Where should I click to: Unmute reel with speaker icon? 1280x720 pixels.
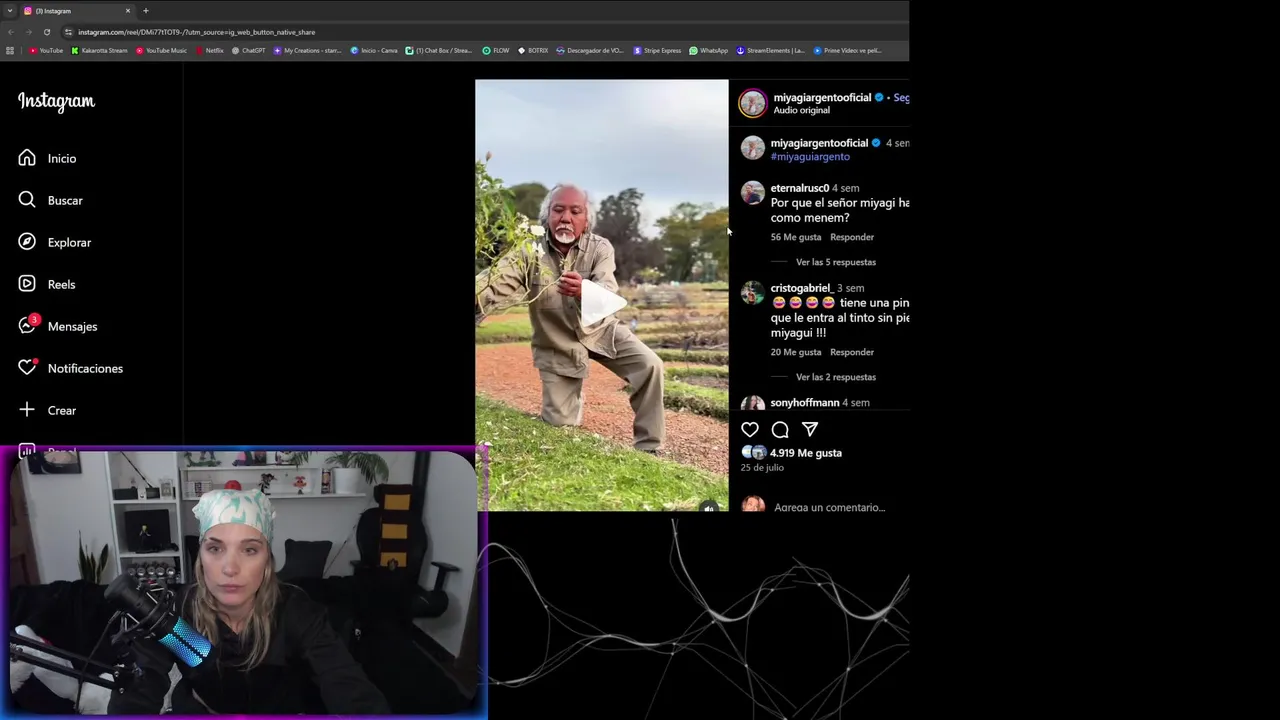709,507
